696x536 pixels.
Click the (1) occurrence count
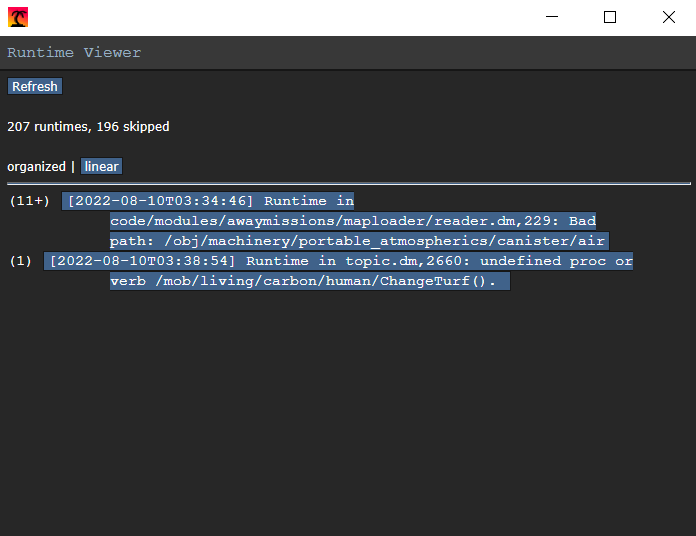(20, 261)
